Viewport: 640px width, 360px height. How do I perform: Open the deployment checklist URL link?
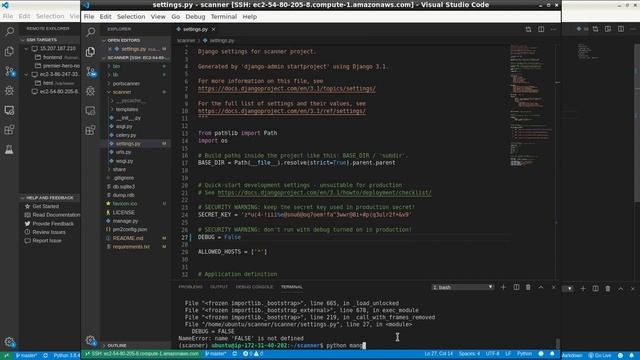pyautogui.click(x=324, y=193)
